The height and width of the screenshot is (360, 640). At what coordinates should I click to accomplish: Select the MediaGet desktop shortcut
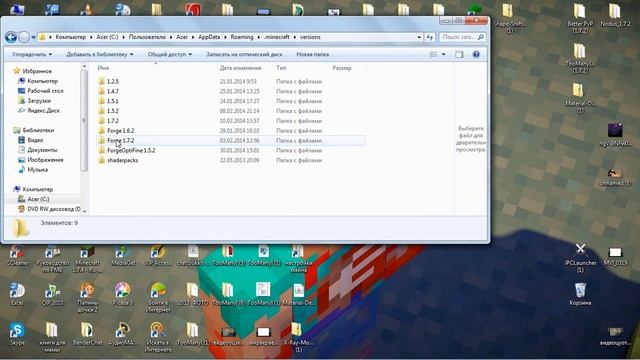coord(123,256)
